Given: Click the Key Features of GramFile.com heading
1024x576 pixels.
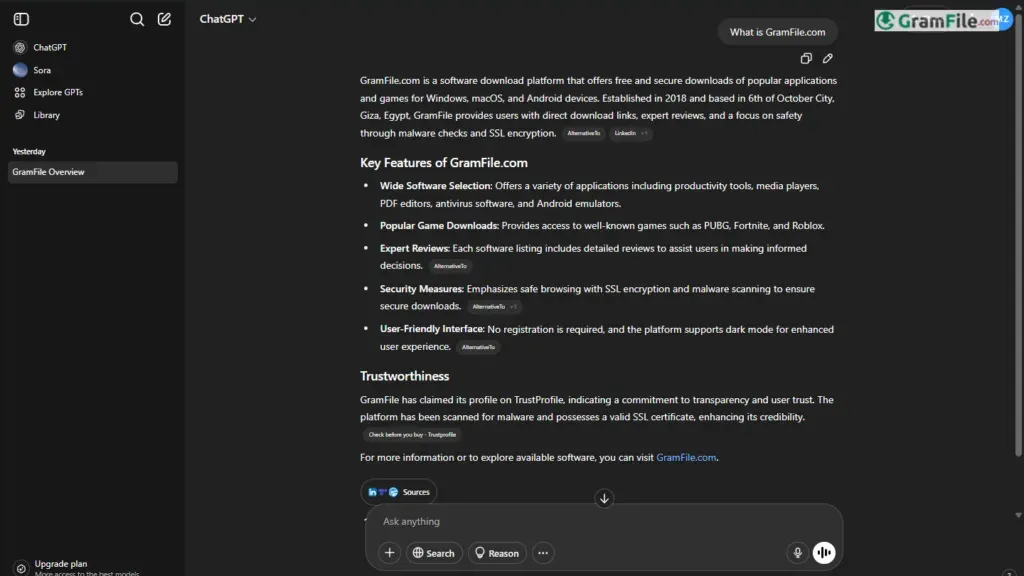Looking at the screenshot, I should (x=443, y=163).
